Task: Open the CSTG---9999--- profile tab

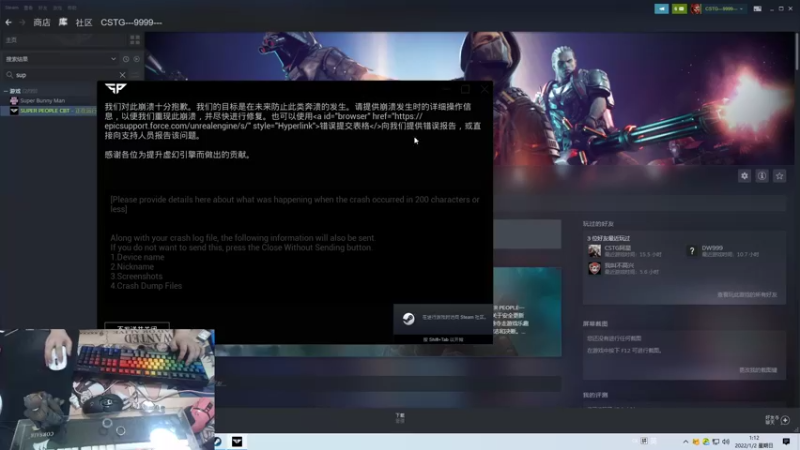Action: [131, 22]
